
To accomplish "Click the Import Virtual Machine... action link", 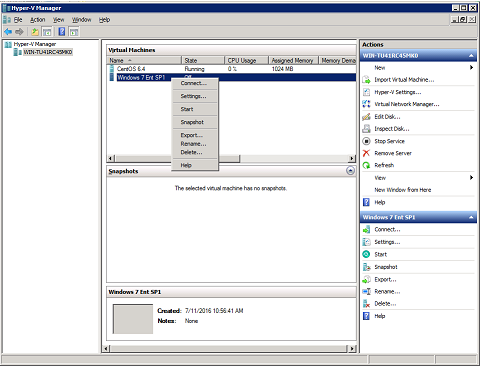I will (x=404, y=80).
